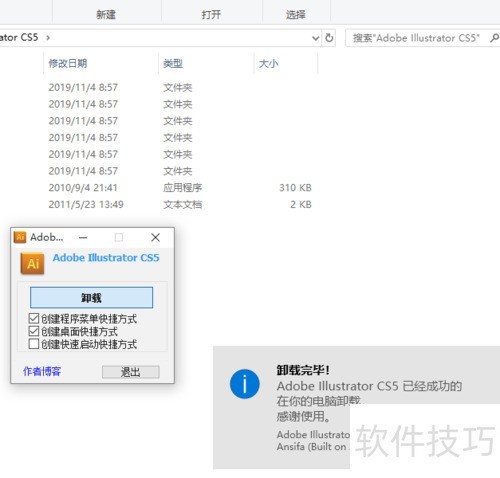This screenshot has width=500, height=478.
Task: Click the small Ai icon in title bar
Action: 20,237
